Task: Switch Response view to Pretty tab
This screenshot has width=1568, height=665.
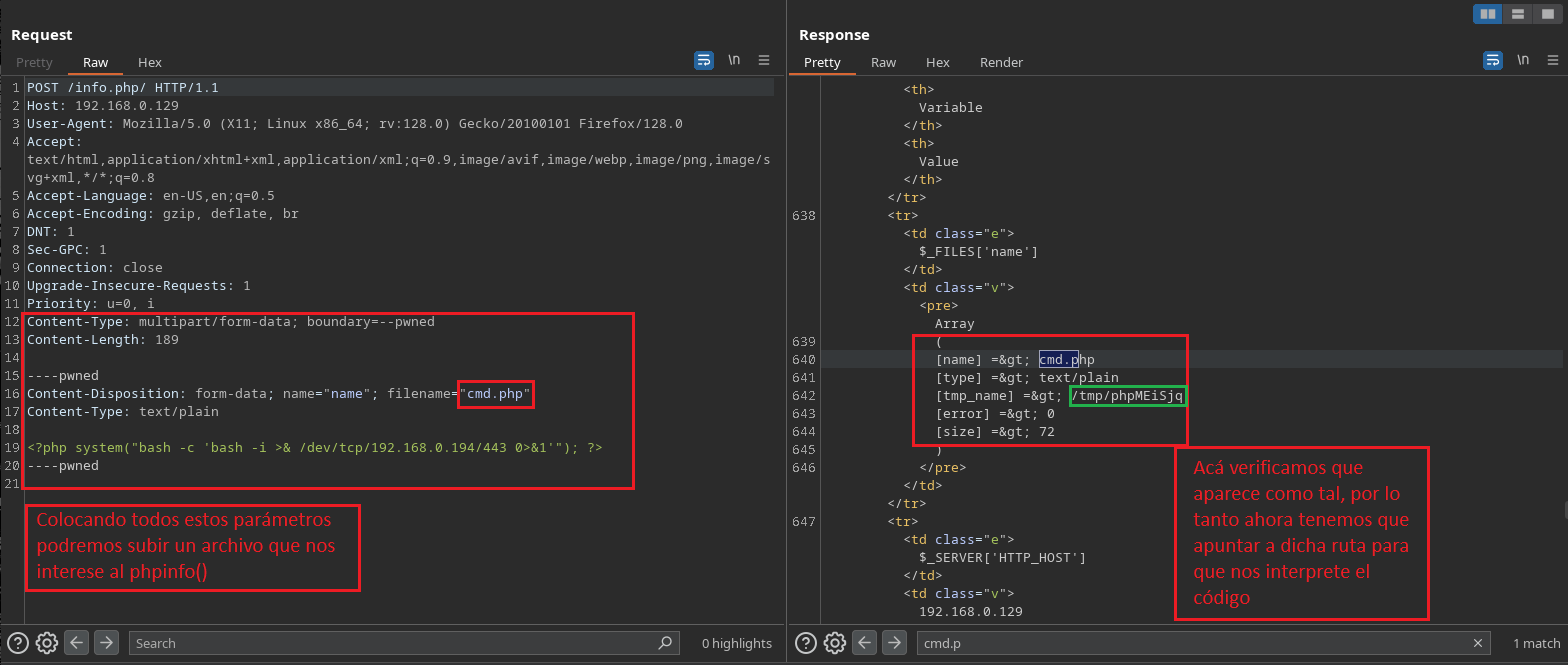Action: click(822, 62)
